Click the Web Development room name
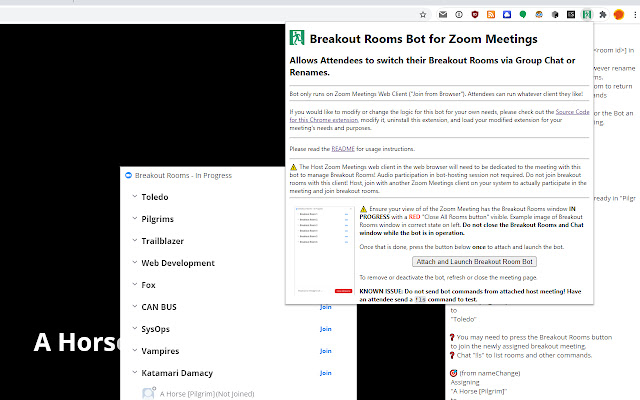 178,263
